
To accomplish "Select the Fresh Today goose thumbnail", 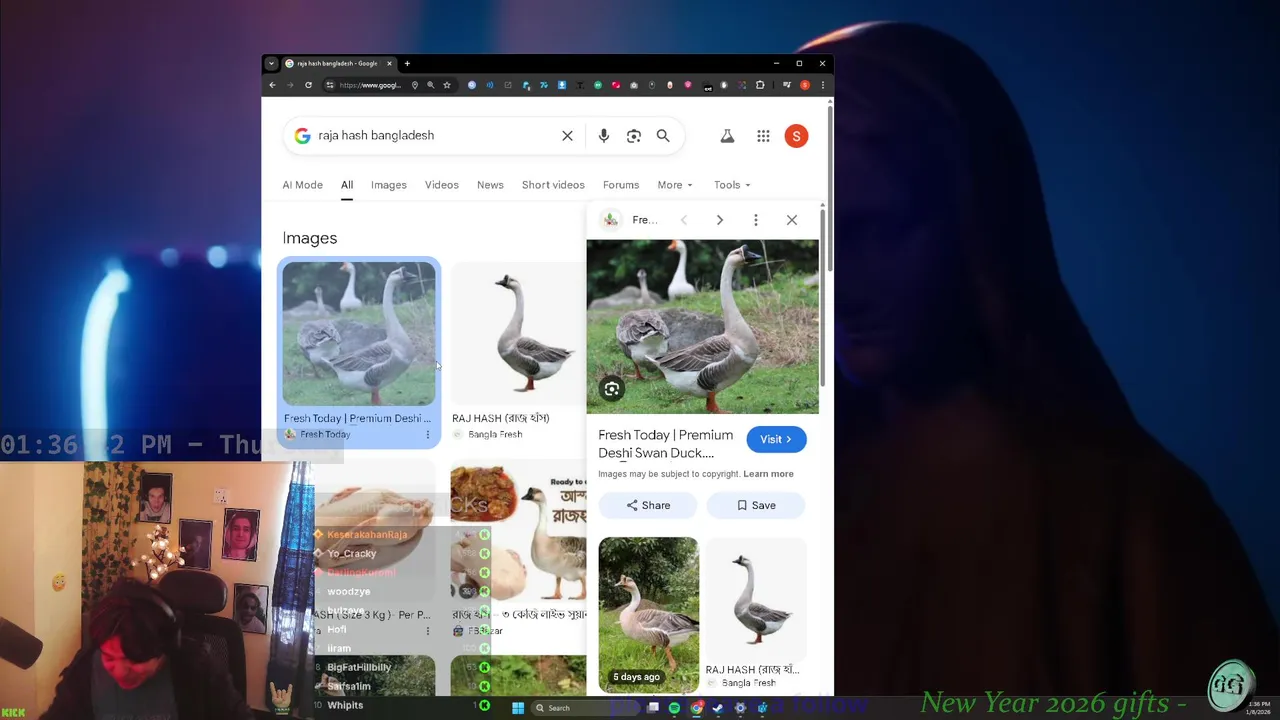I will click(359, 334).
